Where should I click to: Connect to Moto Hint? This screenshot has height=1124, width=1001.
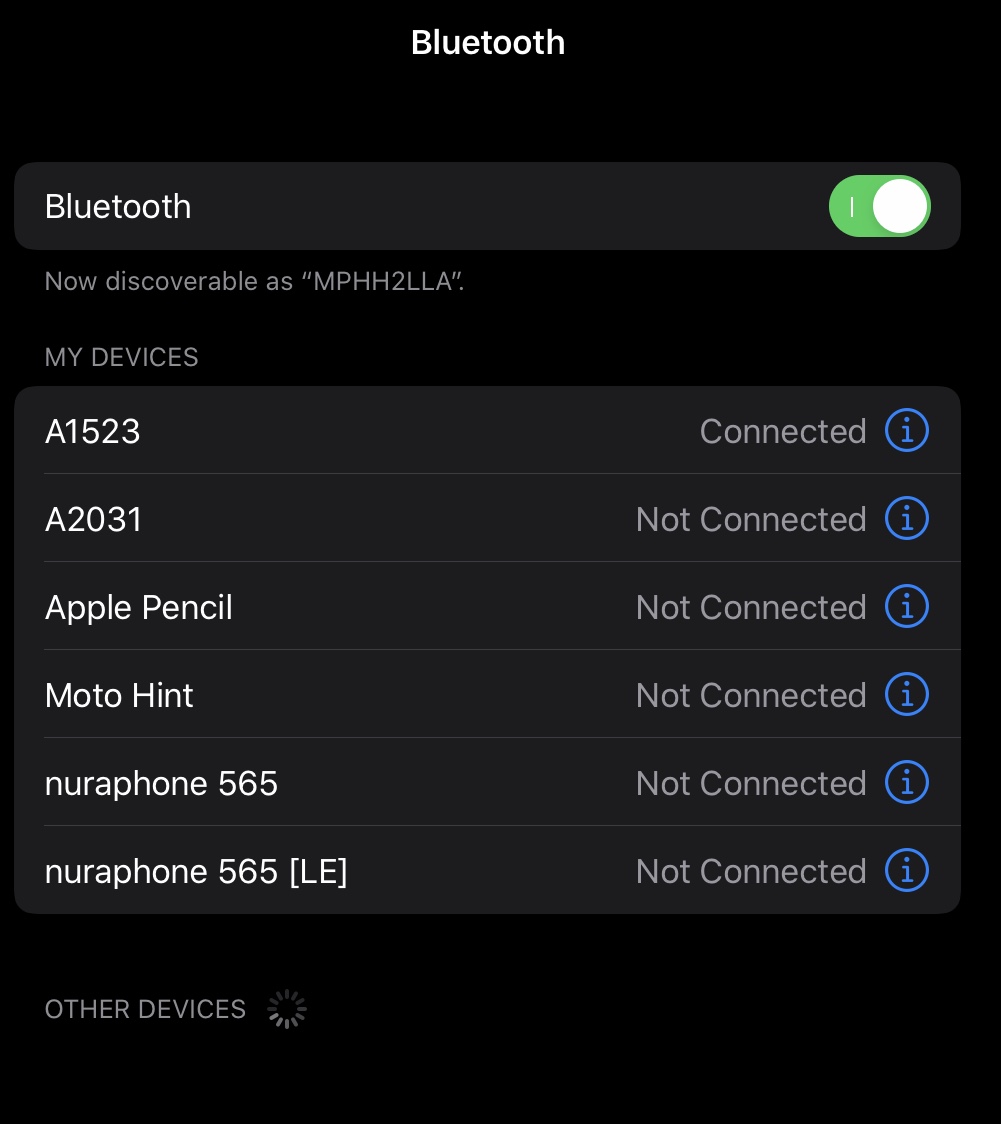coord(119,696)
